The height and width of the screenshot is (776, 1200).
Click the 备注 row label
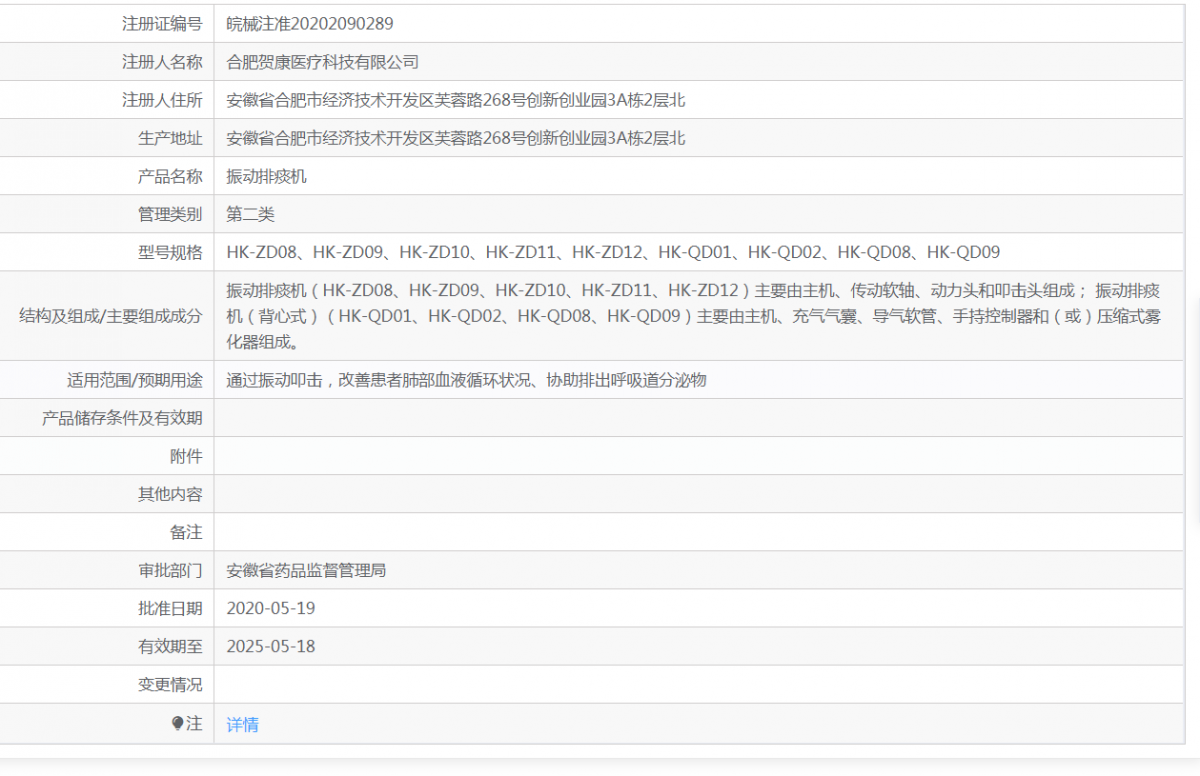point(186,532)
